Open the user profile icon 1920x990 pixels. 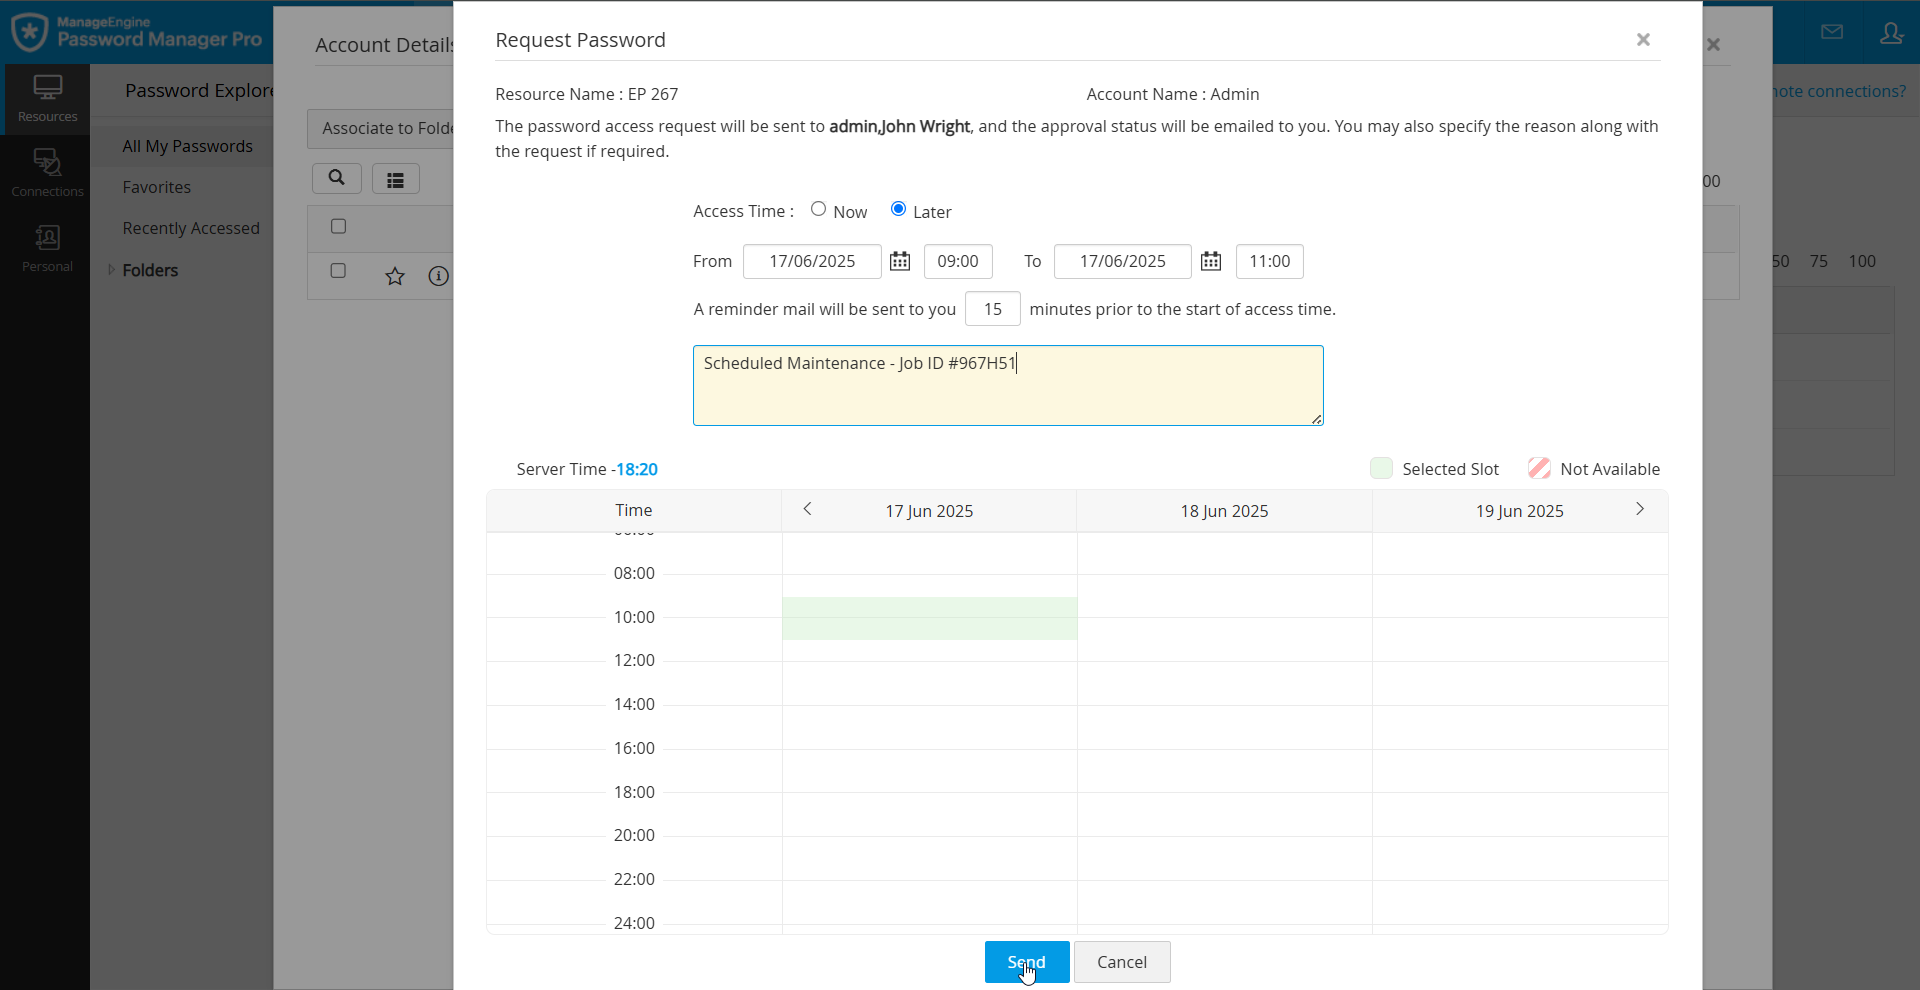(1890, 33)
